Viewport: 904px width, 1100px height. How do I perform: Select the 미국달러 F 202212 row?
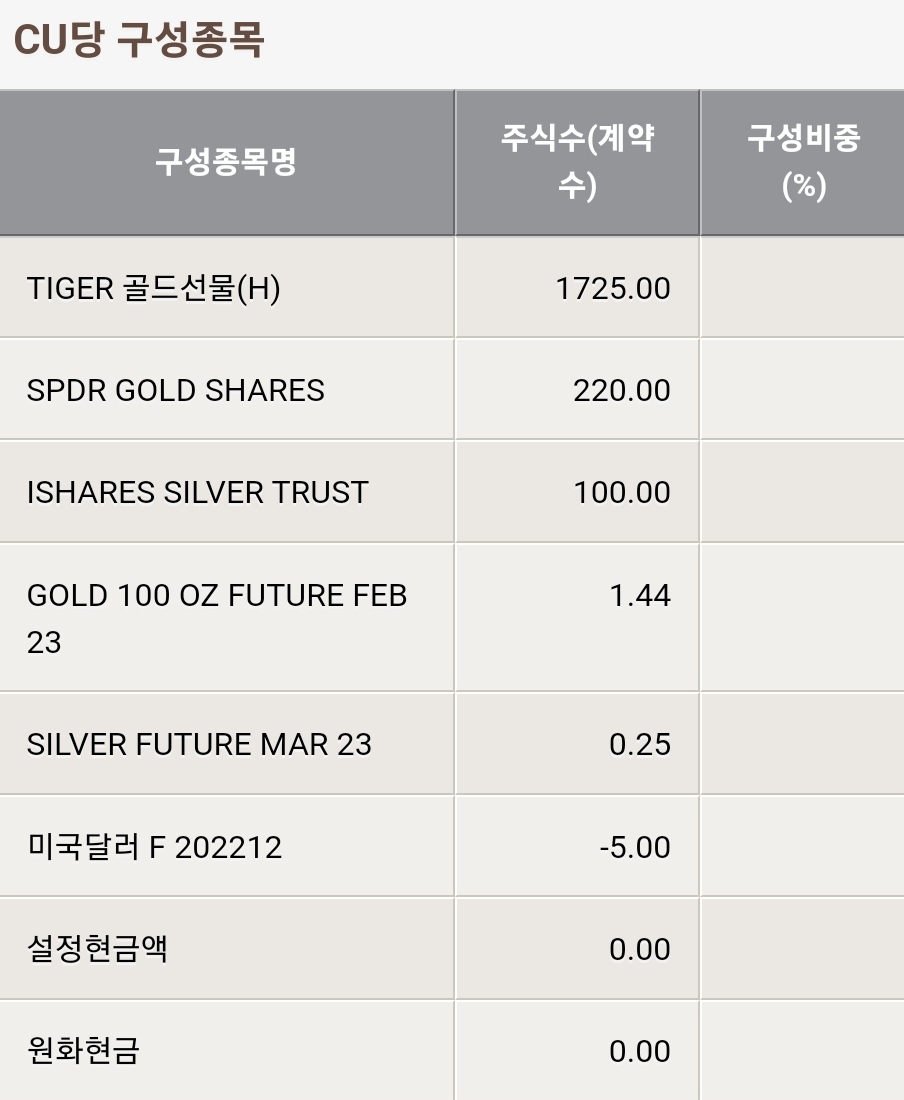pos(452,846)
